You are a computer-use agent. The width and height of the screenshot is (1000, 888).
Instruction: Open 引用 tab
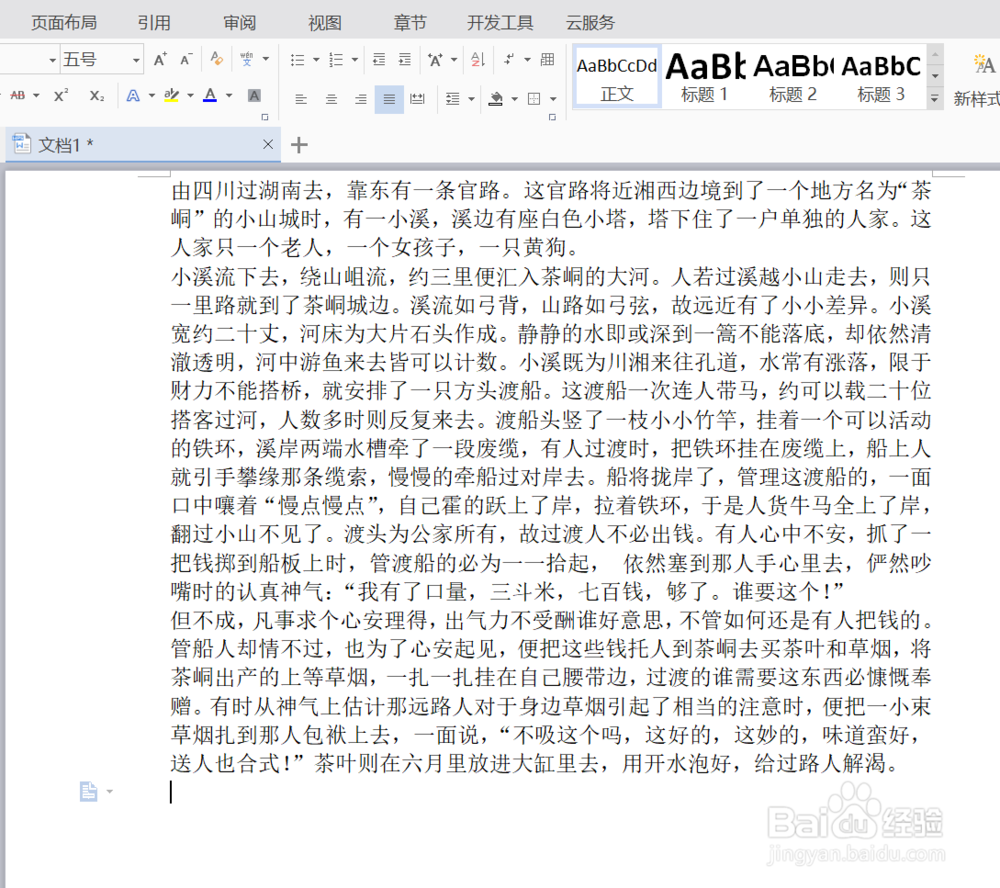154,23
